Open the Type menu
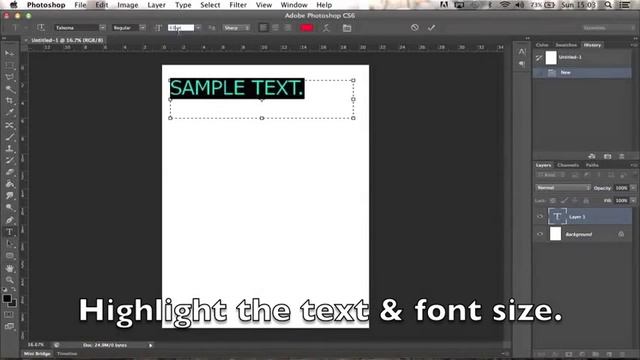 [183, 5]
